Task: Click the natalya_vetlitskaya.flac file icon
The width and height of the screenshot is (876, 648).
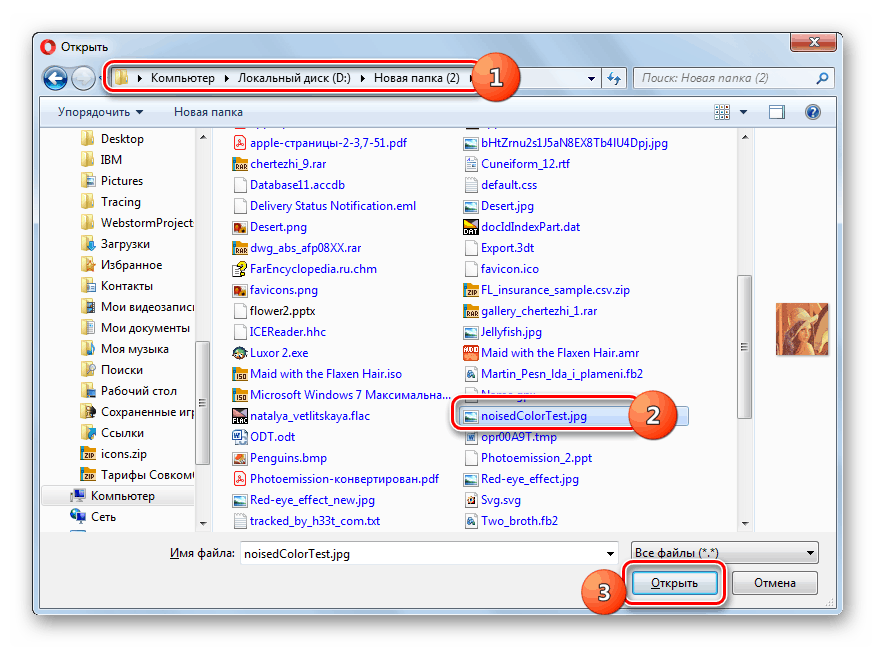Action: point(240,416)
